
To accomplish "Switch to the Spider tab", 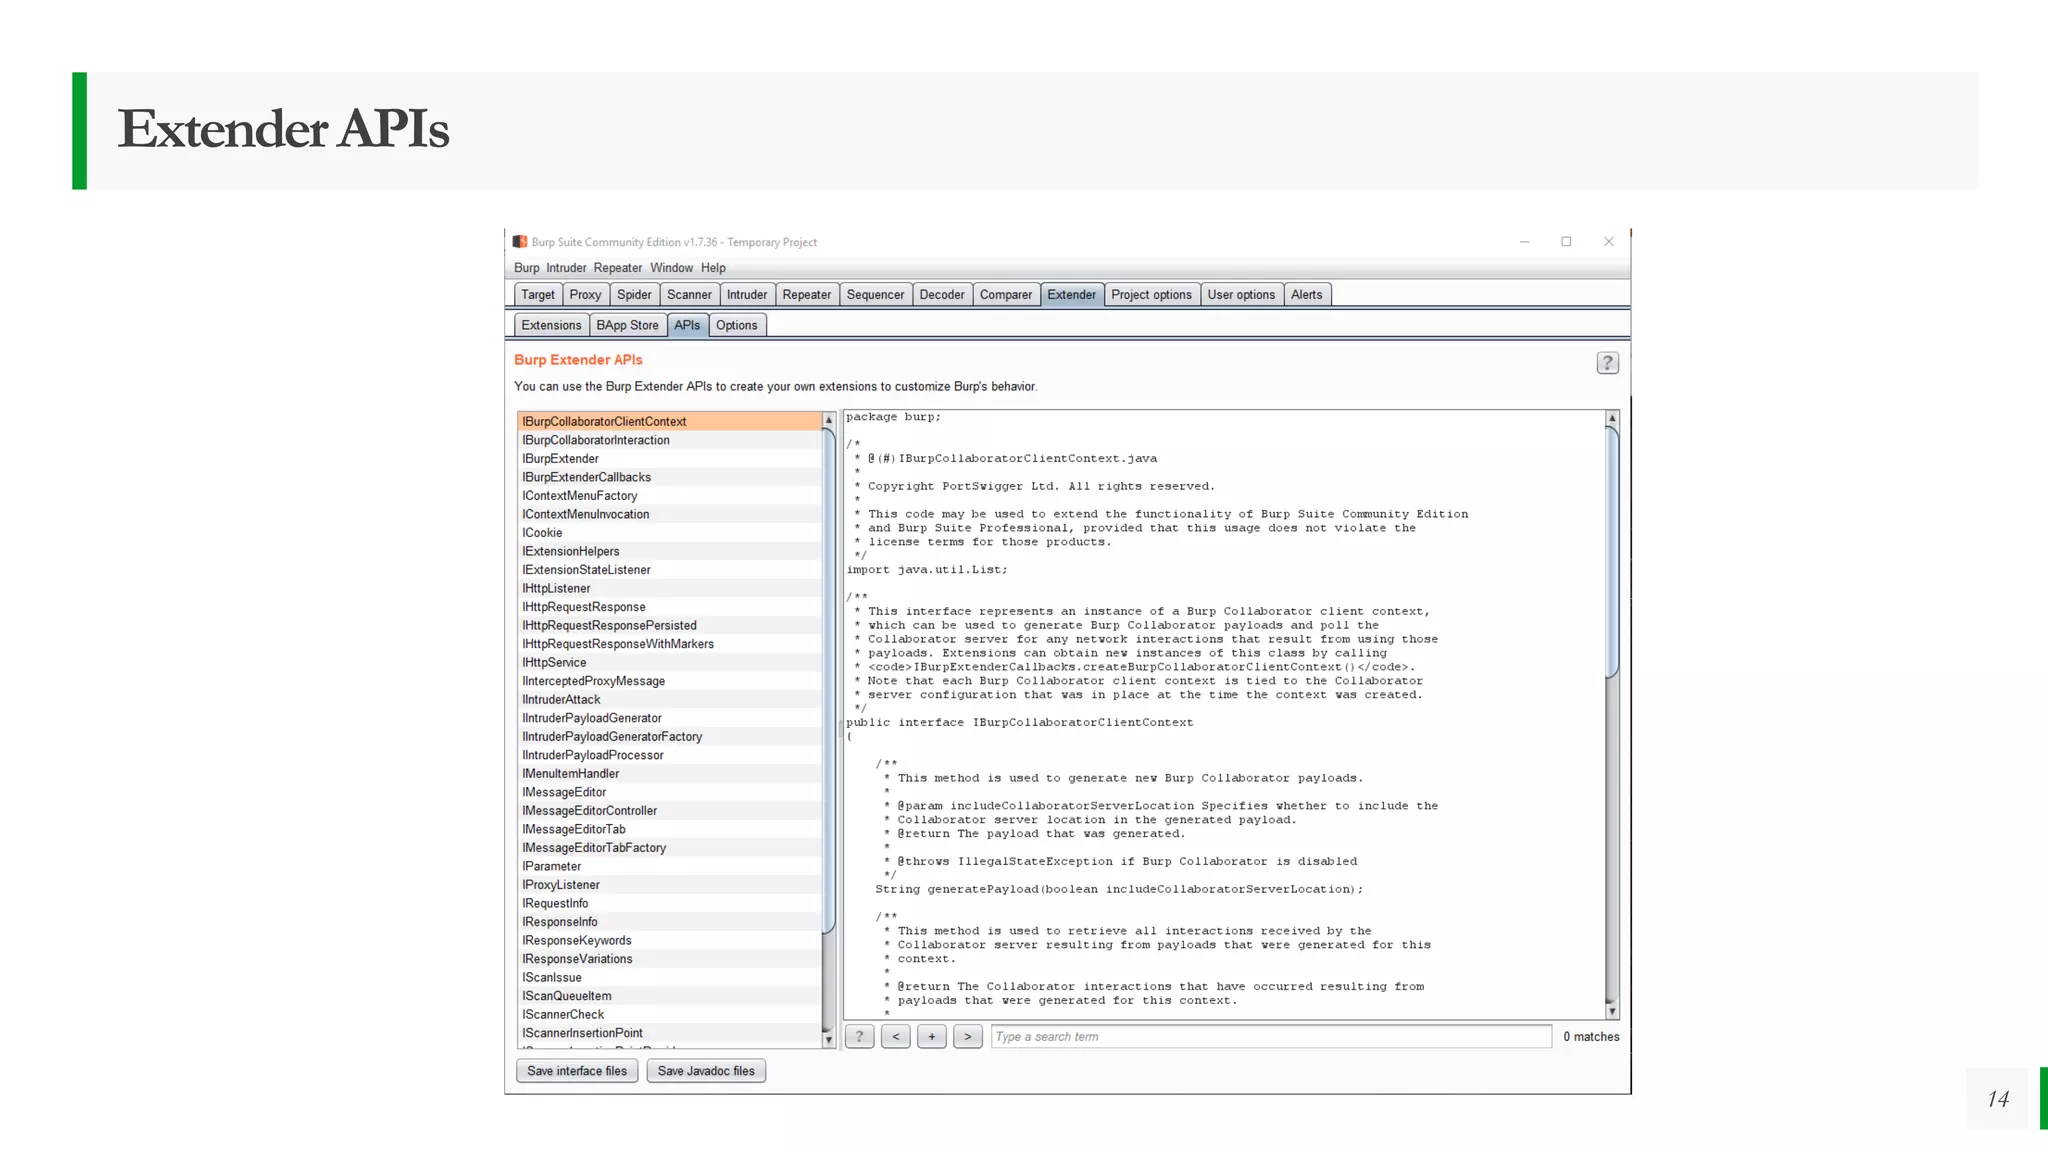I will pyautogui.click(x=634, y=295).
